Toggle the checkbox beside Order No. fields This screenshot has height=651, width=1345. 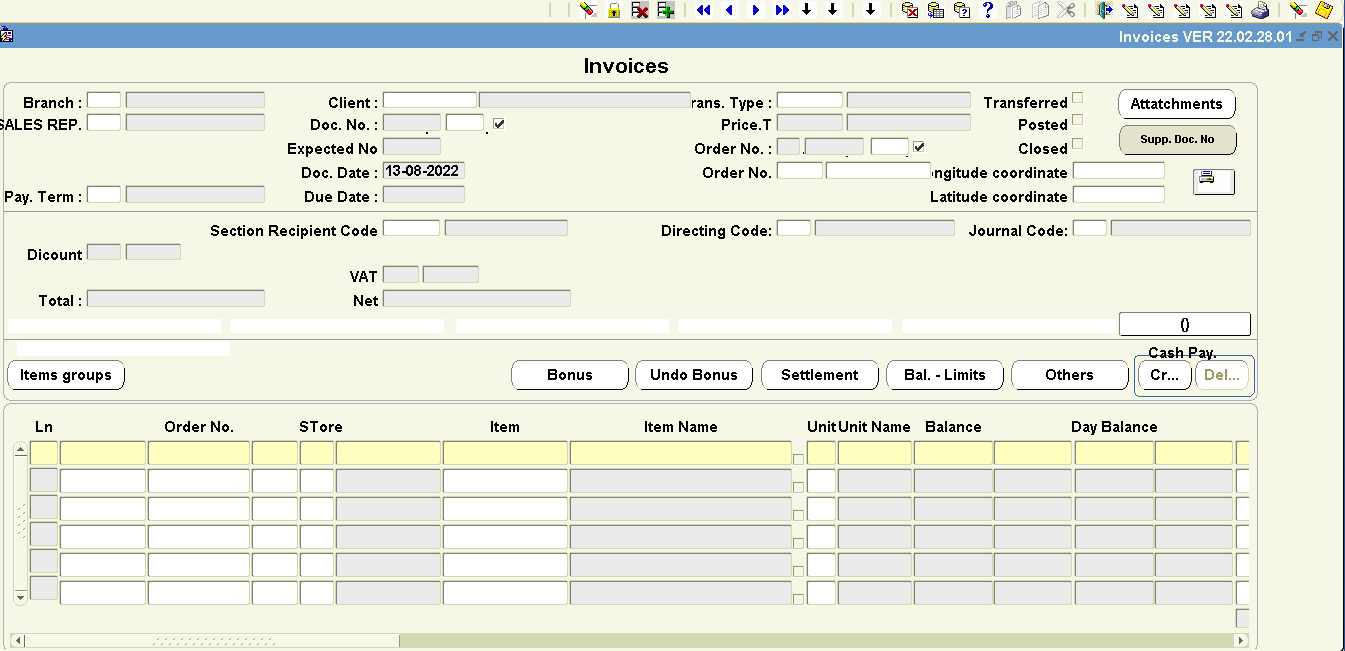(919, 147)
